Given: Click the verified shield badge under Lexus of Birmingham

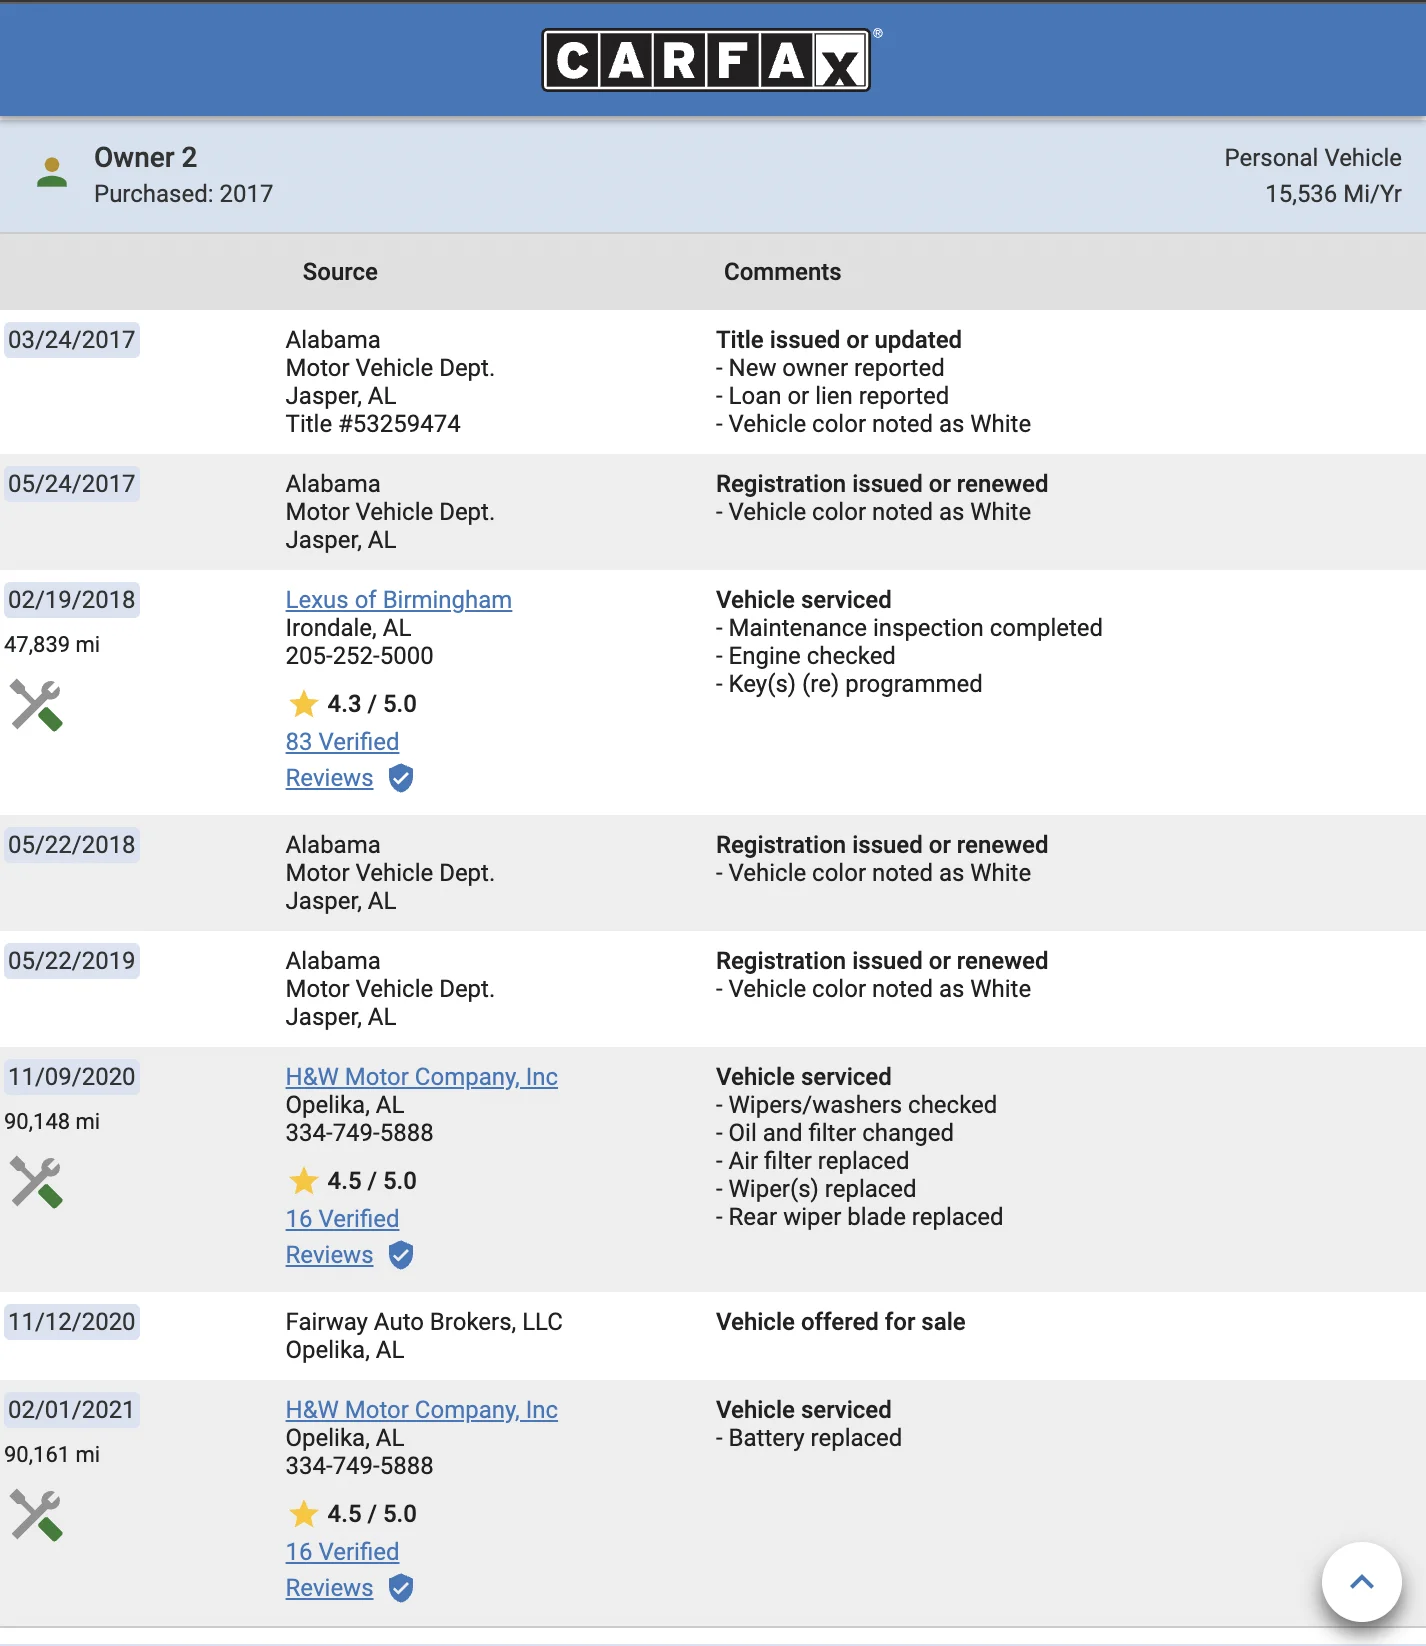Looking at the screenshot, I should [x=401, y=778].
